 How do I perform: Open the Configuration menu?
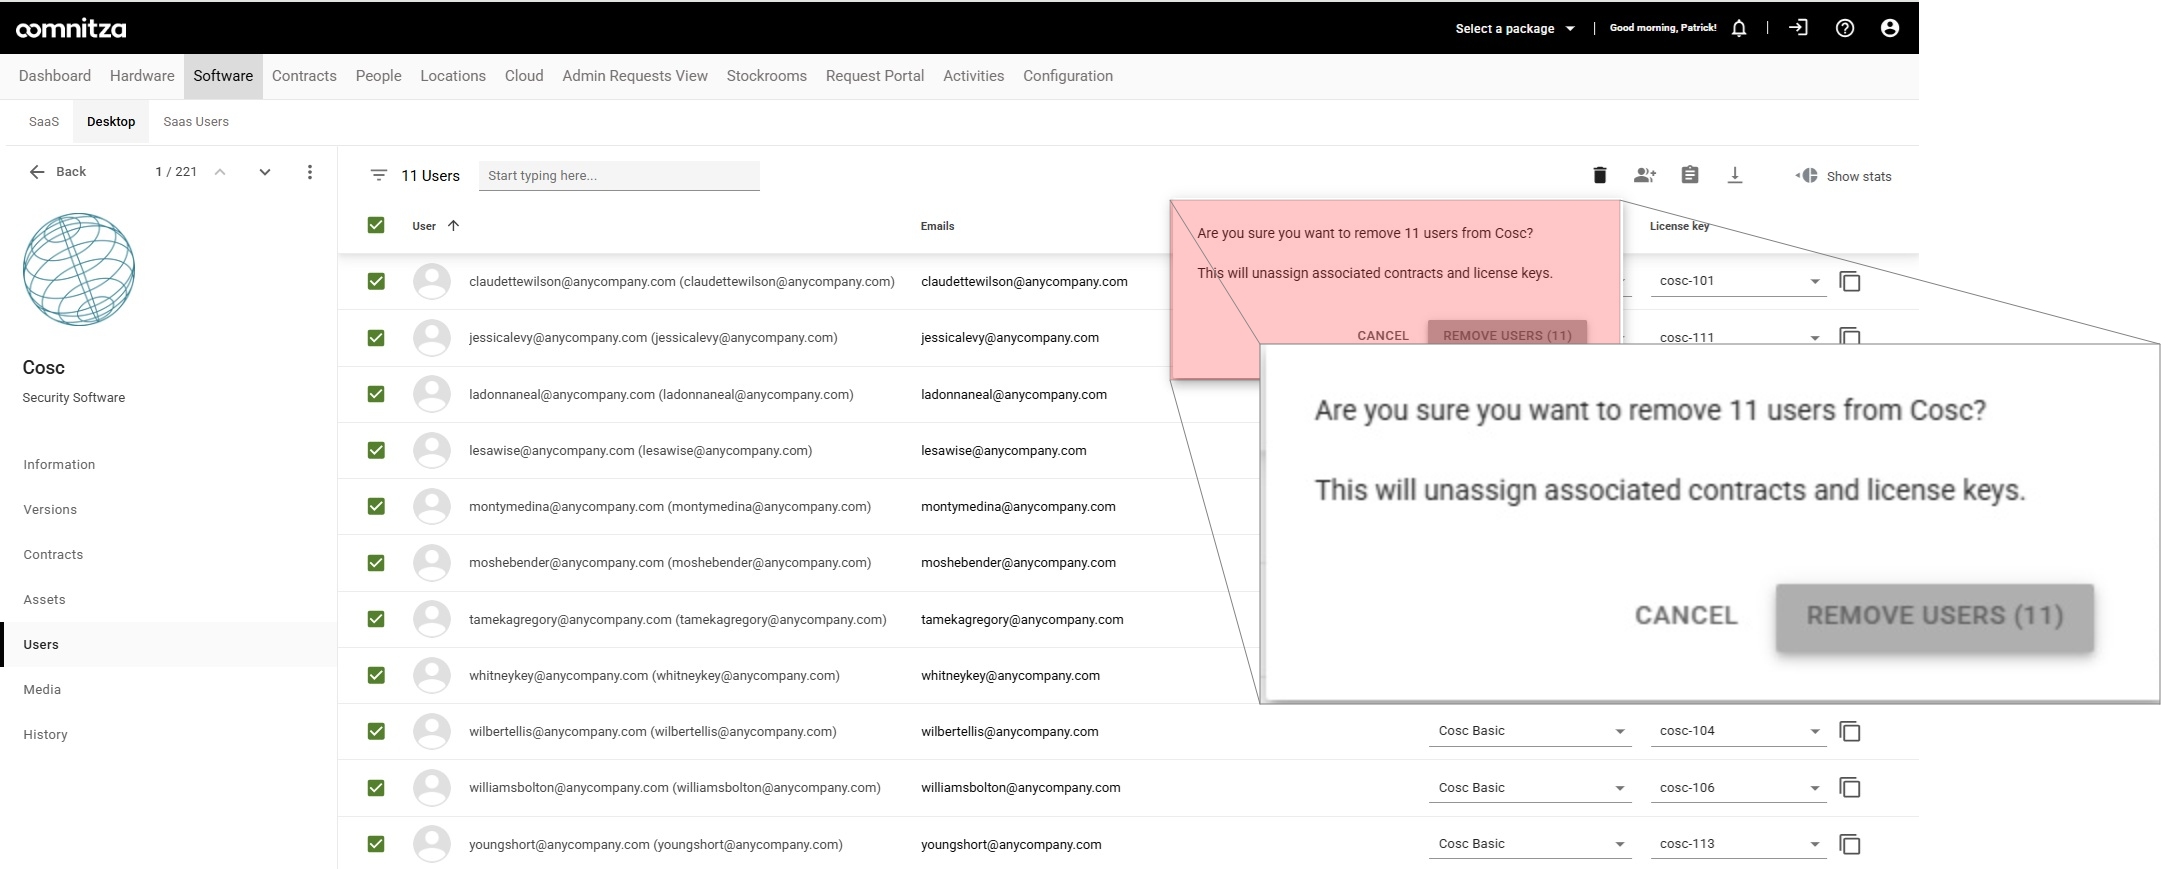click(1068, 76)
